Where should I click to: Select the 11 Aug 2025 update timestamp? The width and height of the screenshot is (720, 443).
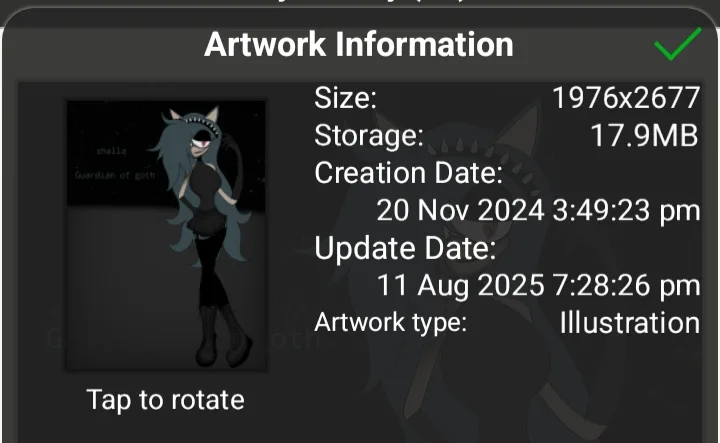(538, 286)
